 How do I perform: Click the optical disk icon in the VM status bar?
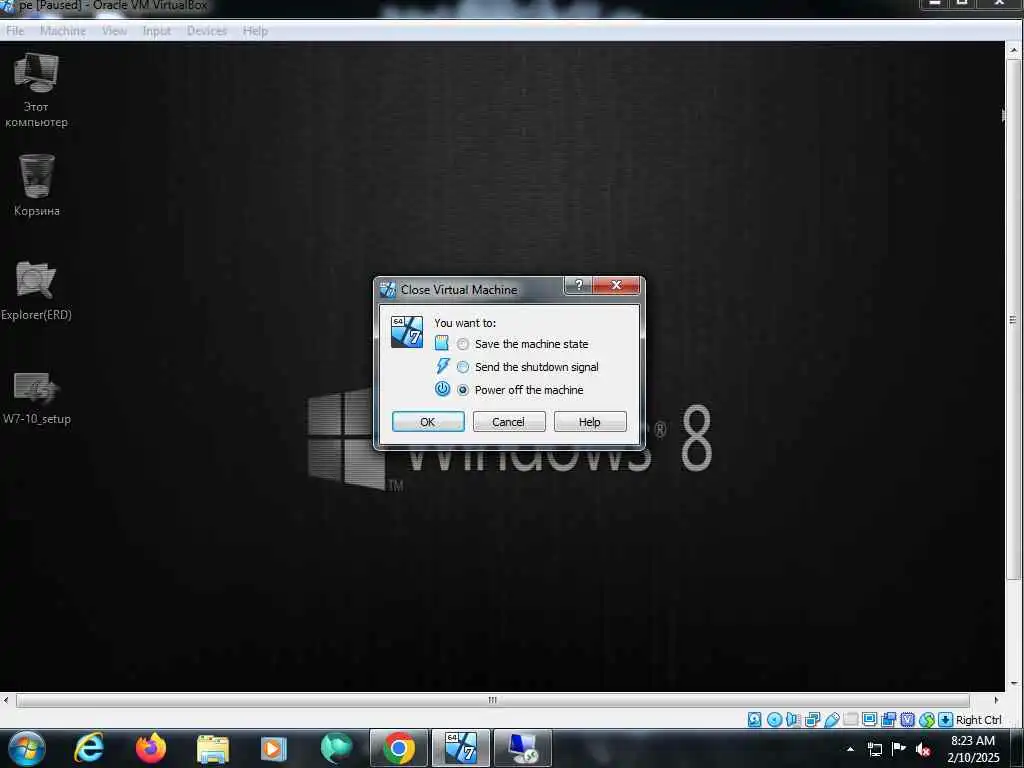click(x=775, y=720)
